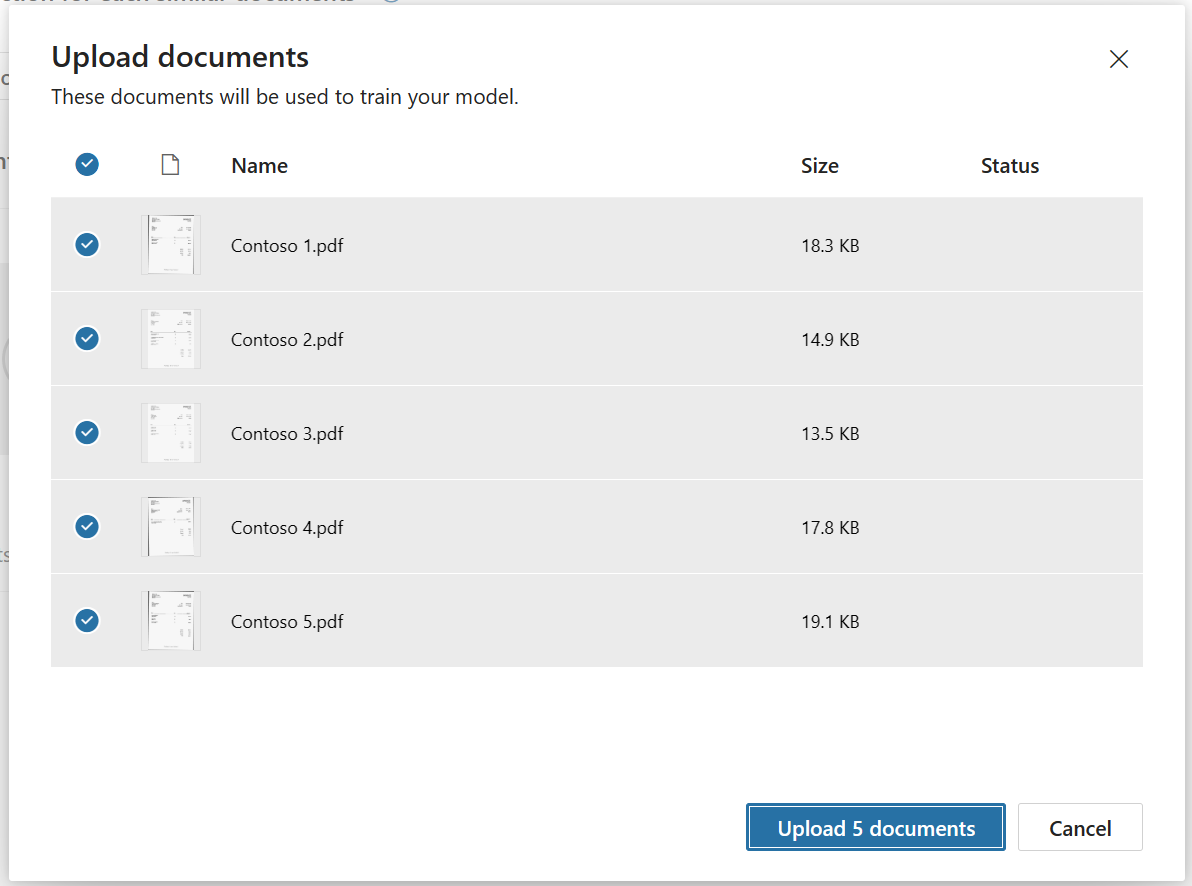
Task: Open Contoso 1.pdf thumbnail preview
Action: 171,245
